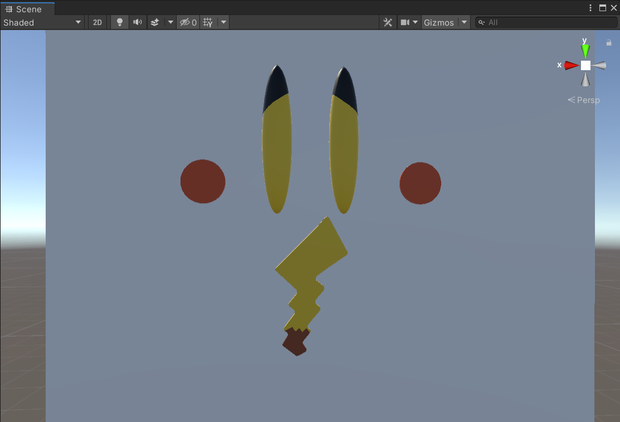
Task: Click the gray bottom gizmo cone
Action: [x=586, y=79]
